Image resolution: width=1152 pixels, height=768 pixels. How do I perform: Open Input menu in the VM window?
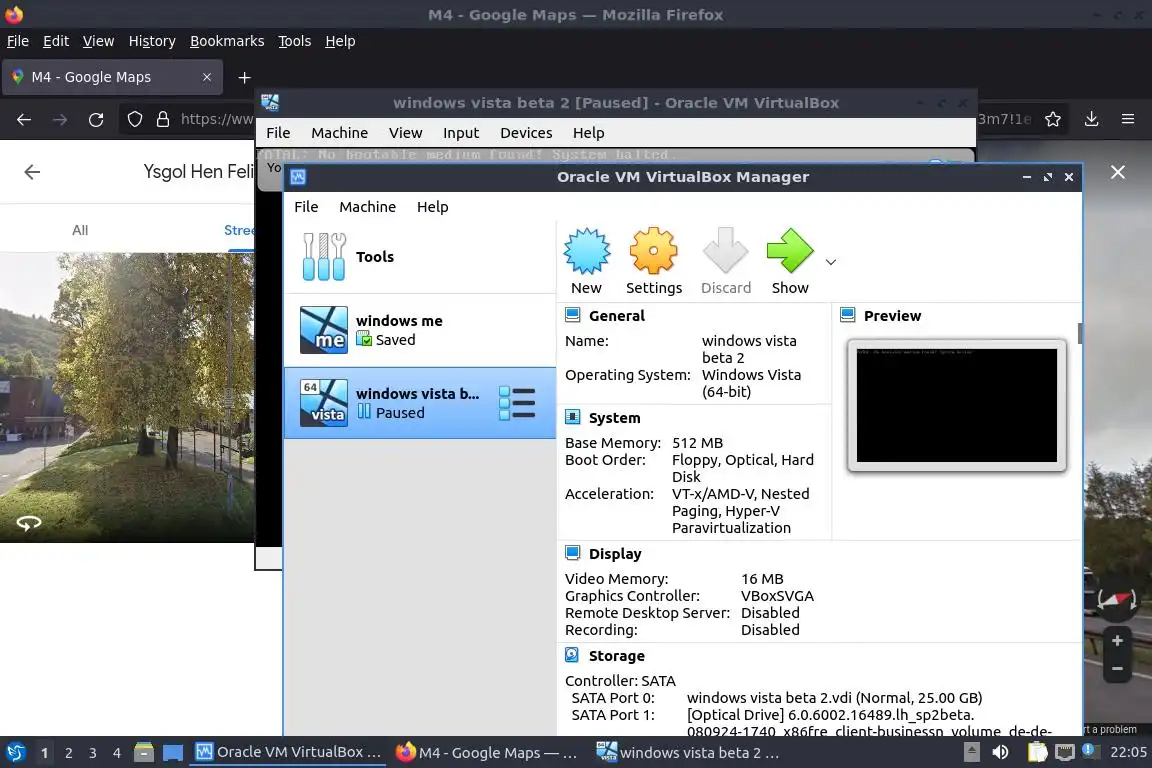[x=461, y=133]
